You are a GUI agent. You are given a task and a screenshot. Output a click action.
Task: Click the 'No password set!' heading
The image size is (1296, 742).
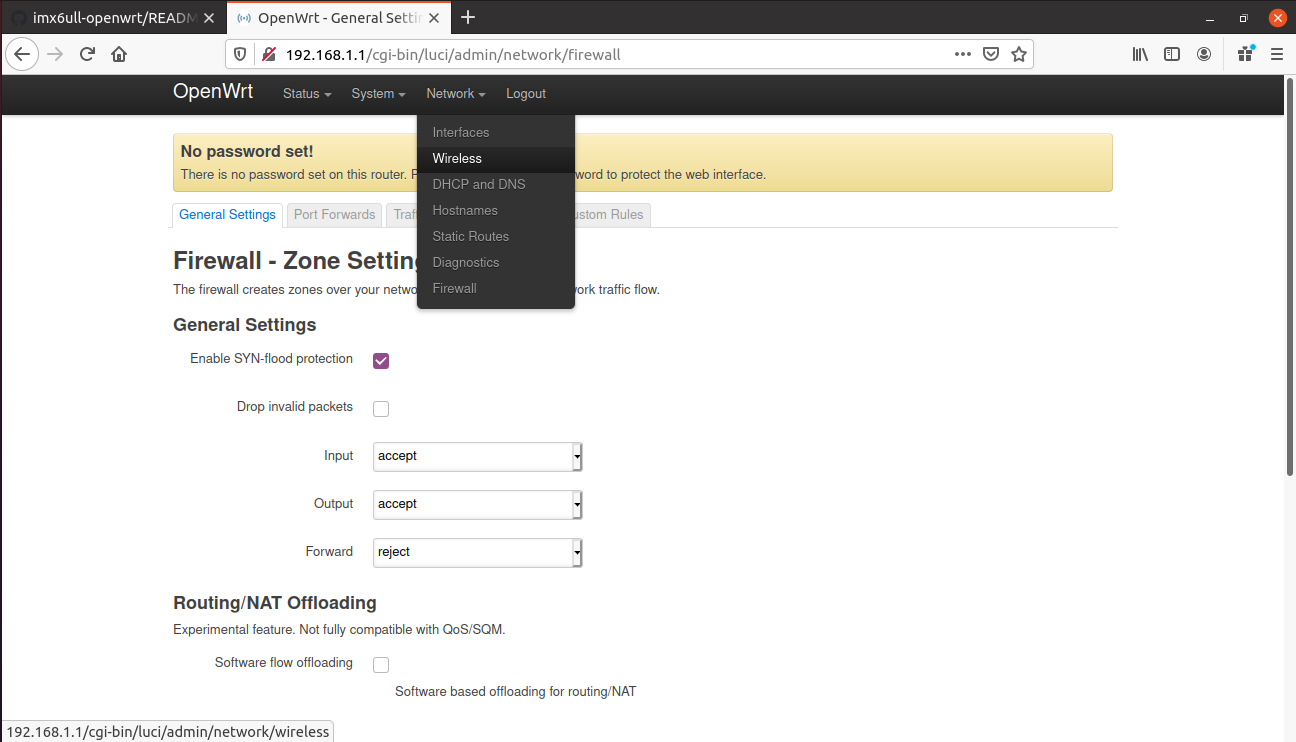tap(247, 151)
